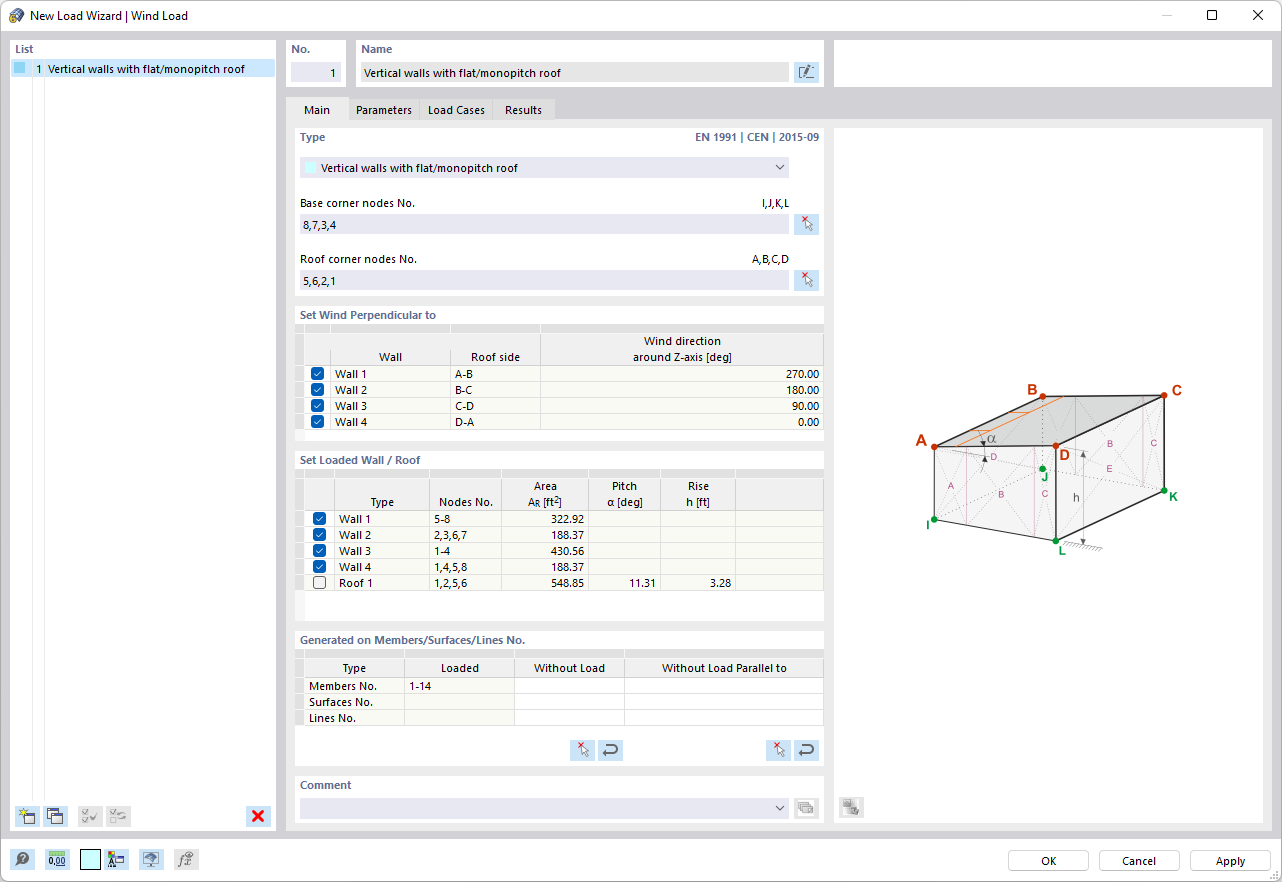
Task: Uncheck Wall 2 in Set Wind Perpendicular
Action: pos(317,389)
